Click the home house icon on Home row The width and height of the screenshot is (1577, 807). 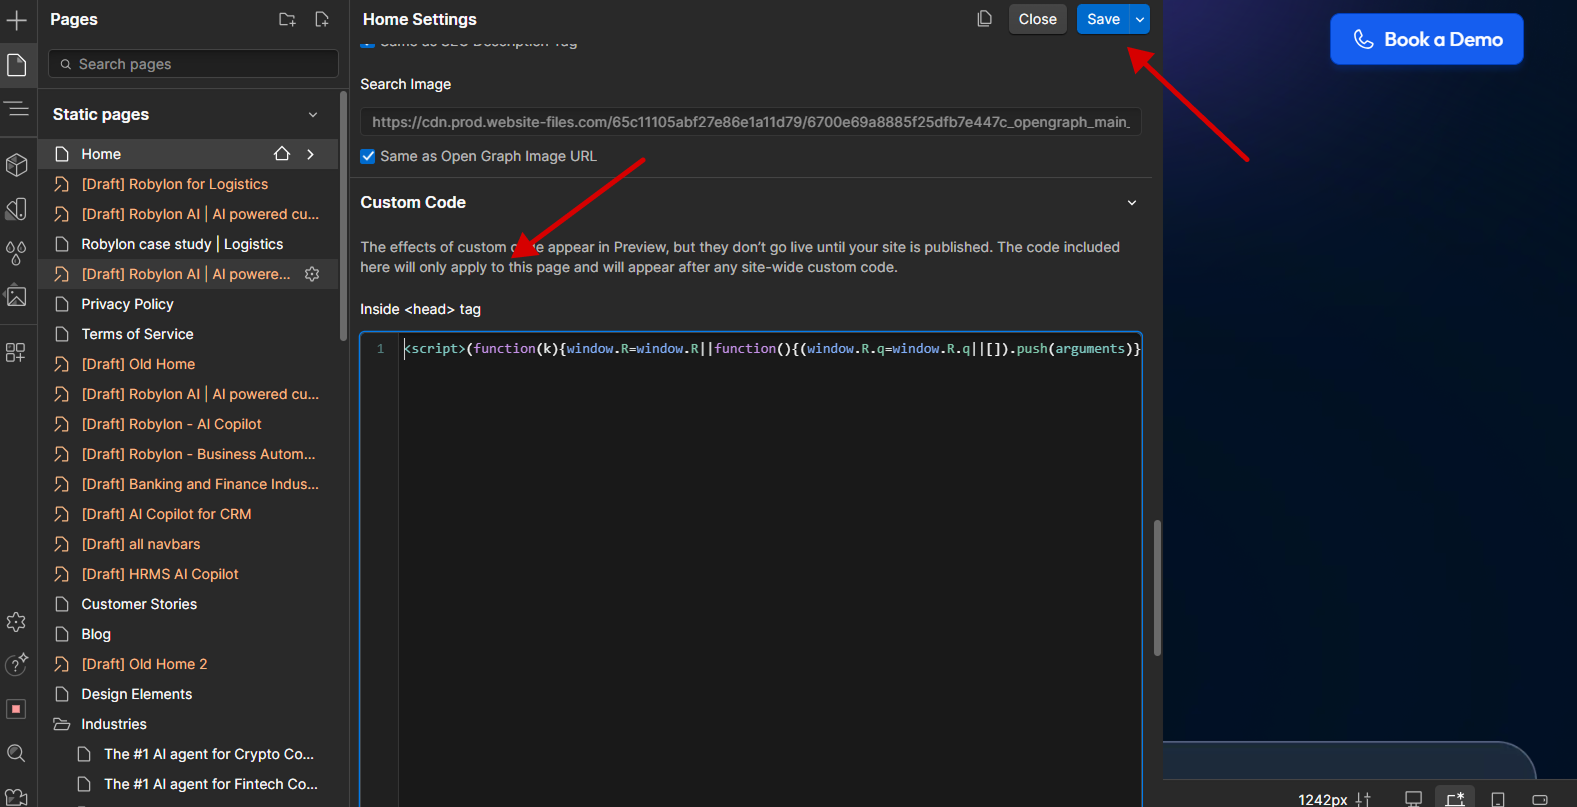coord(282,154)
